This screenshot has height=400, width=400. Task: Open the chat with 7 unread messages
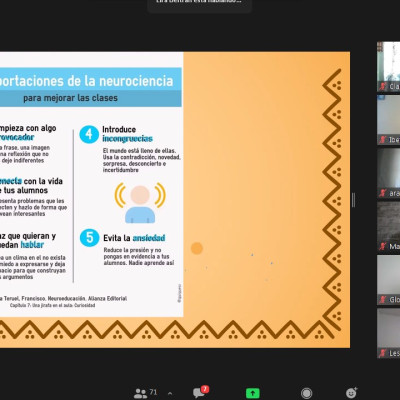tap(200, 392)
